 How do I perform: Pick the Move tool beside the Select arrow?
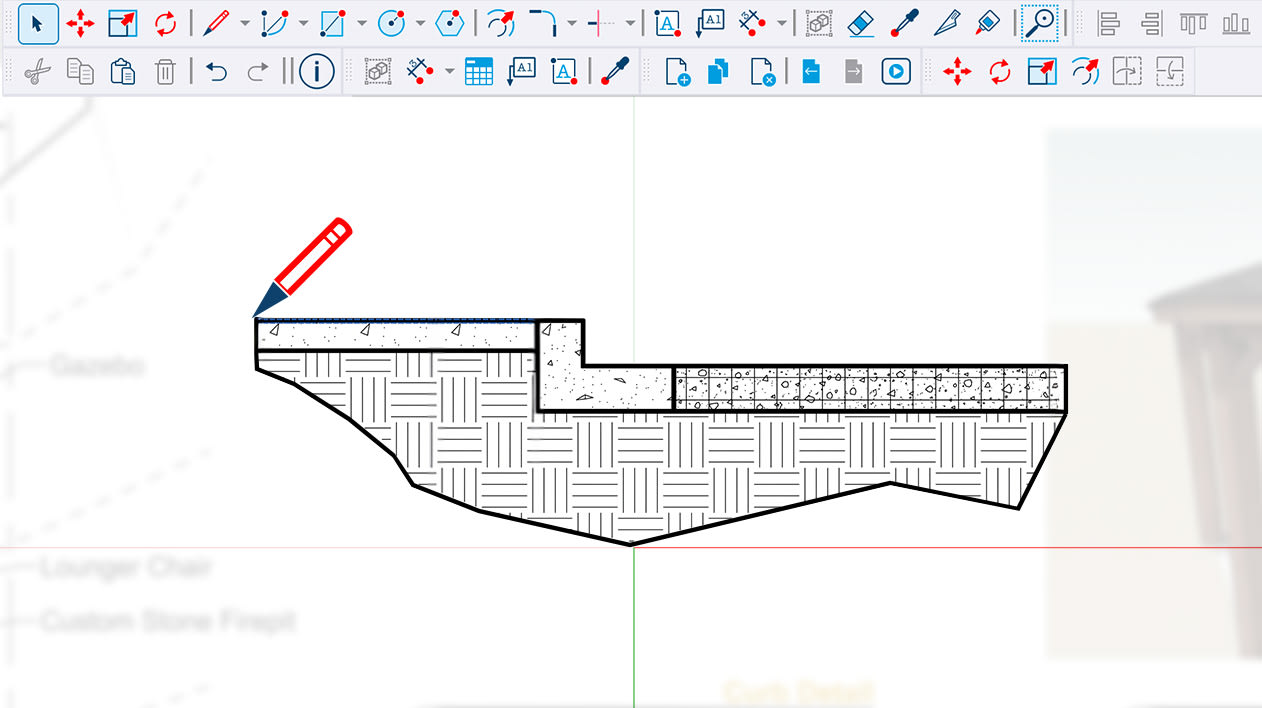click(80, 23)
